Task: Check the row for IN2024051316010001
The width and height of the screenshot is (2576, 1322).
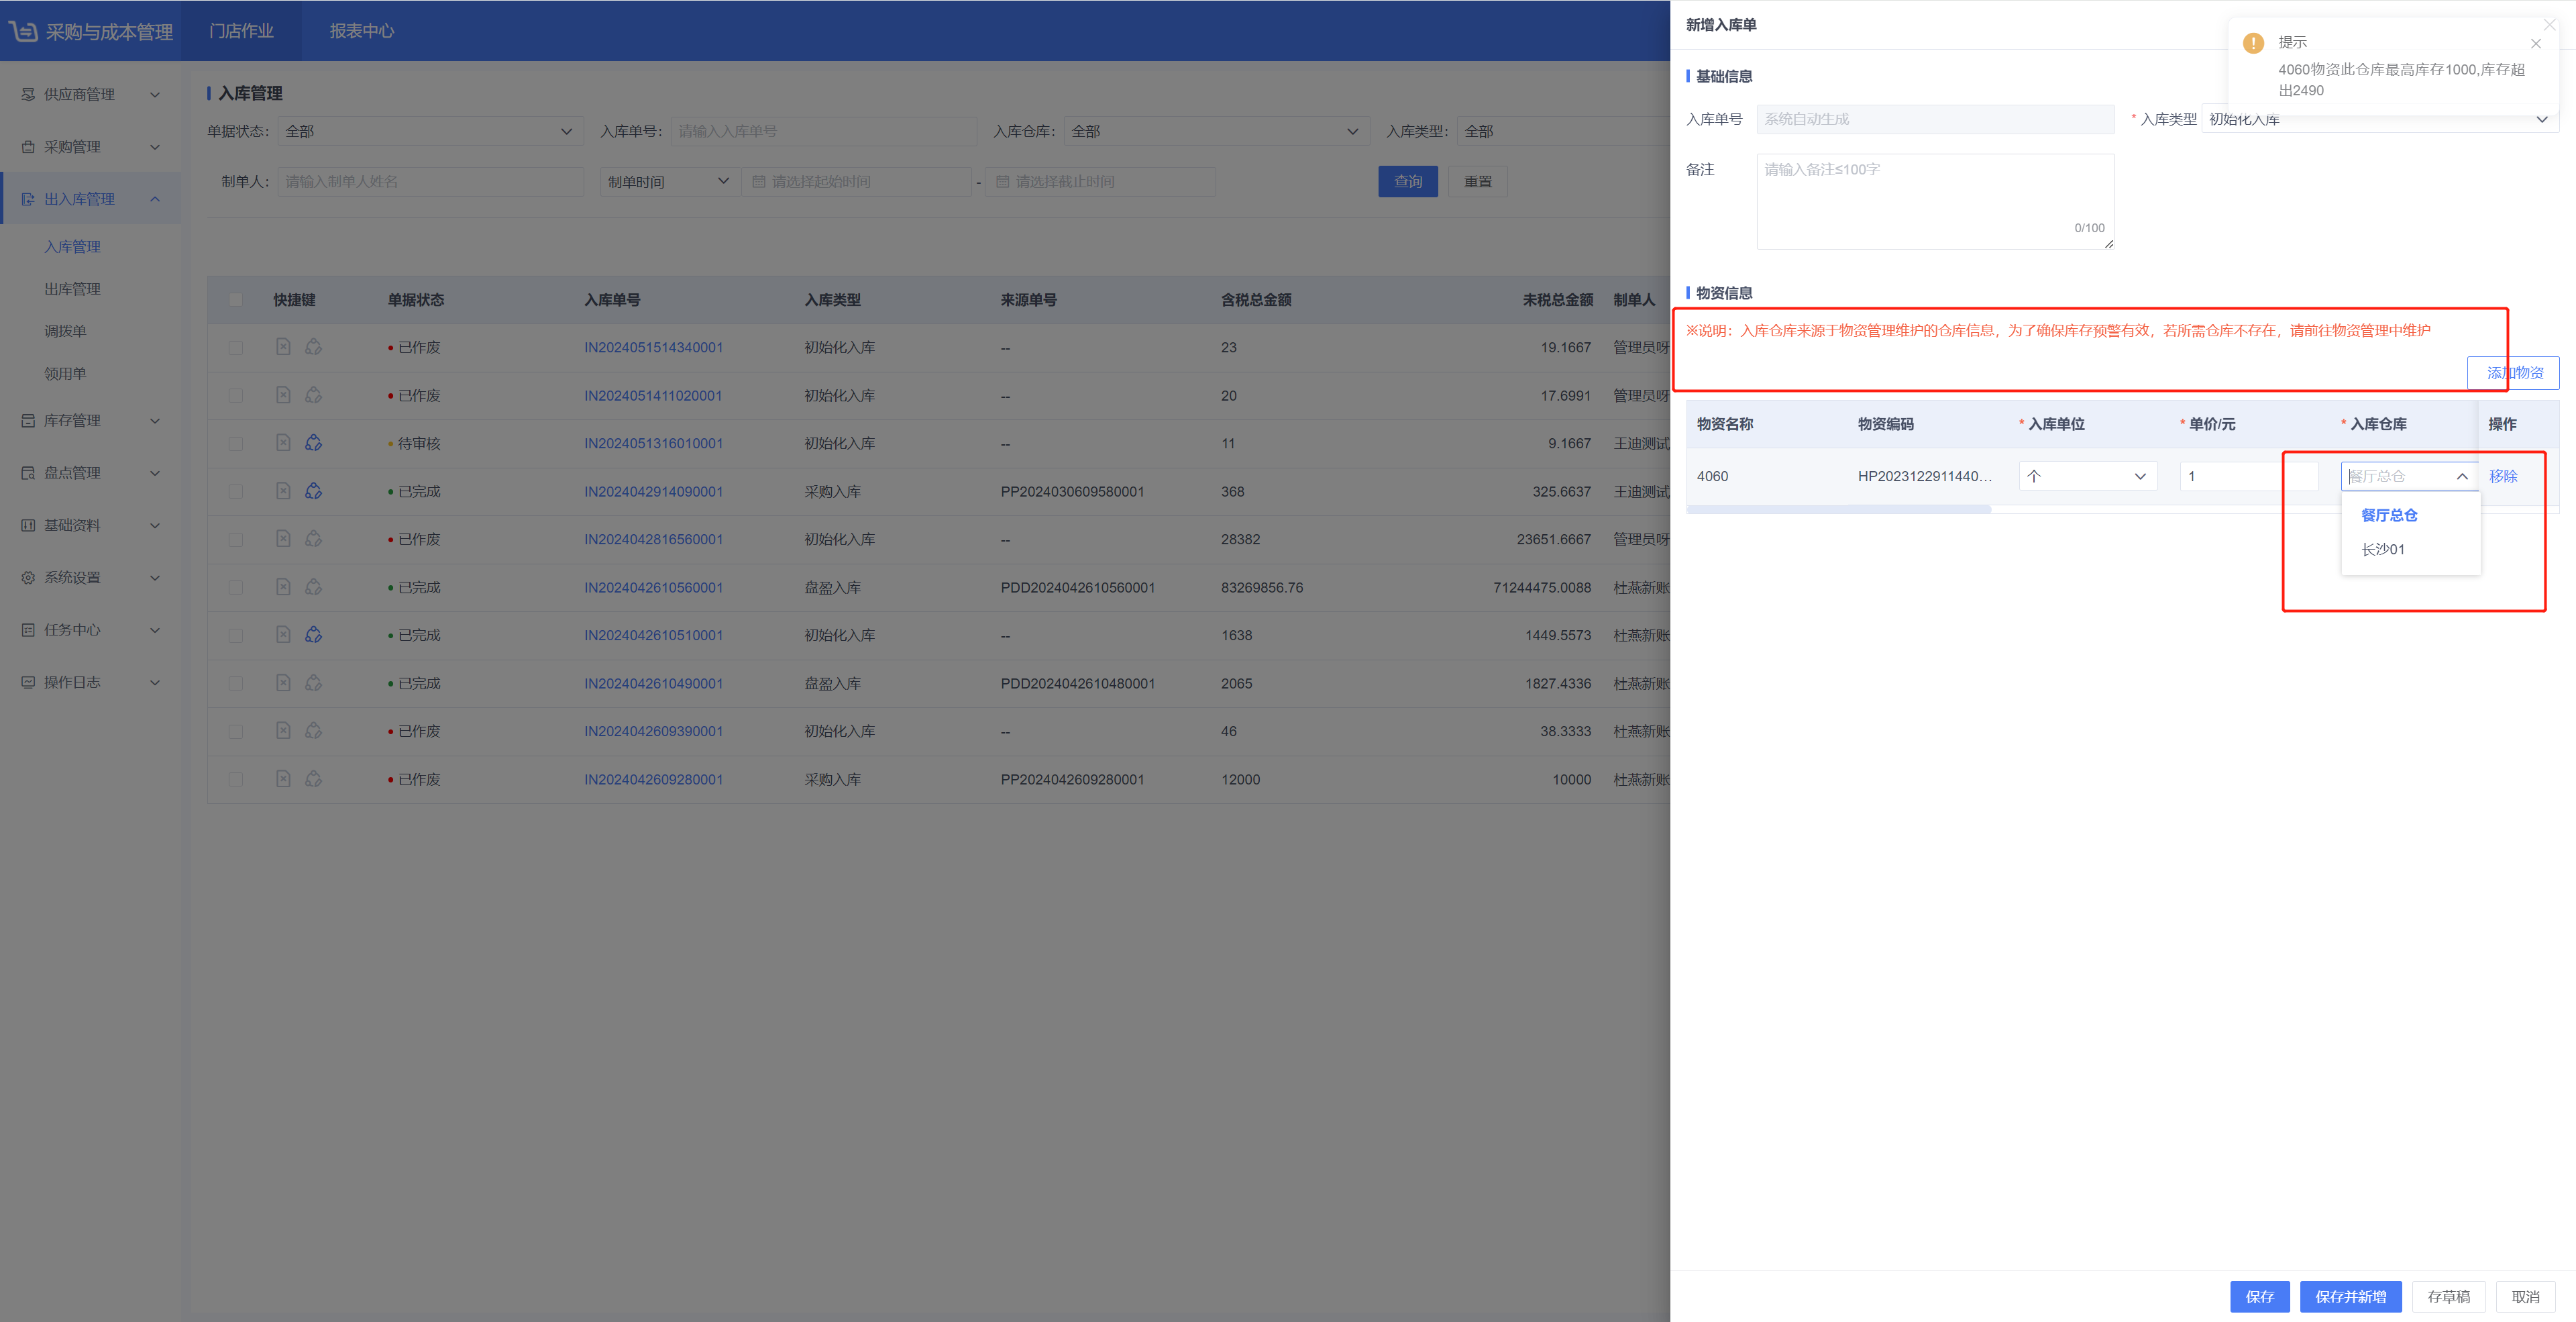Action: [x=235, y=443]
